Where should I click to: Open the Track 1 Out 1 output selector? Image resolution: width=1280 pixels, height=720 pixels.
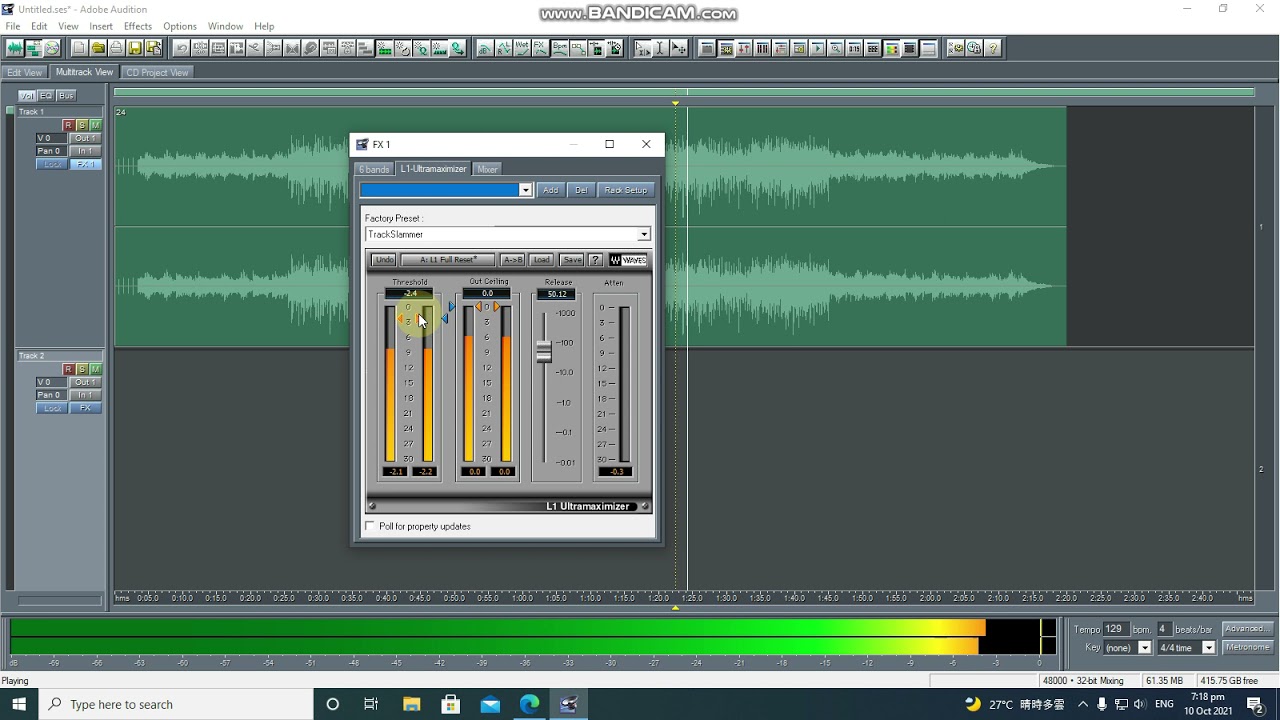click(x=86, y=138)
